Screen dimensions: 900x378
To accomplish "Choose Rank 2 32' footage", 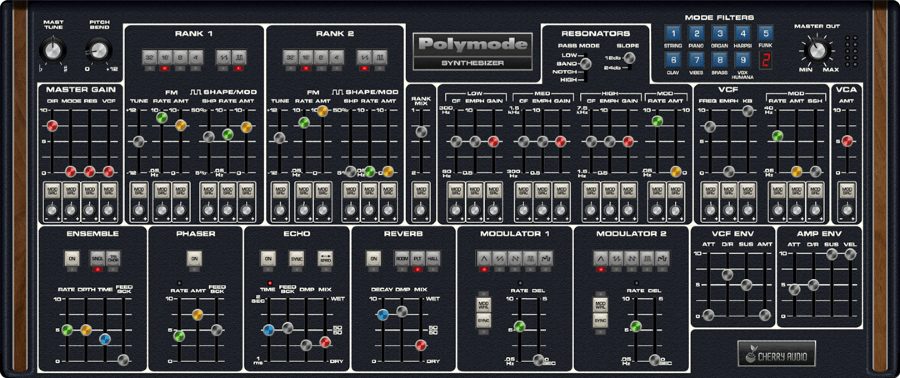I will 290,57.
